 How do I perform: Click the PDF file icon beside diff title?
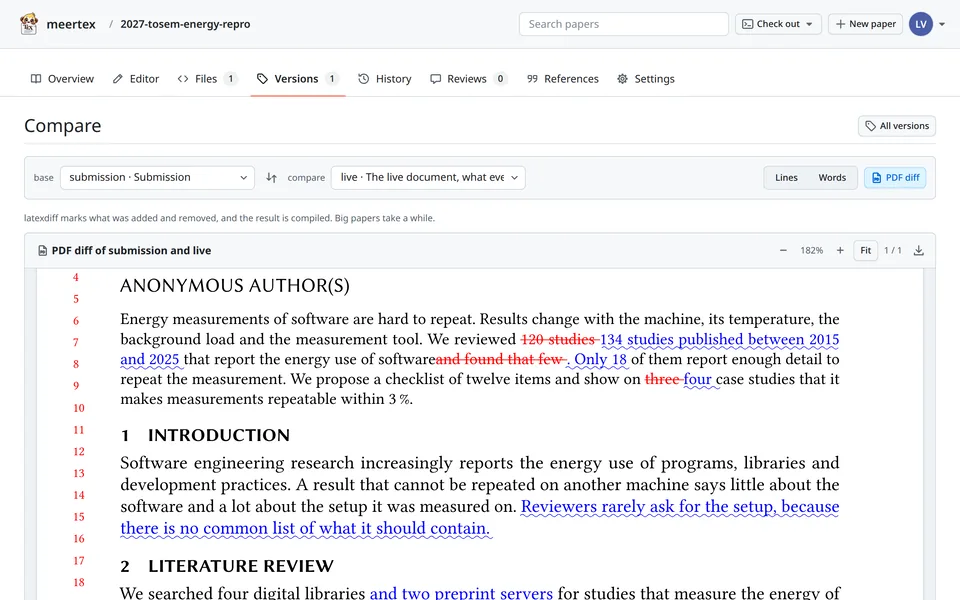42,250
